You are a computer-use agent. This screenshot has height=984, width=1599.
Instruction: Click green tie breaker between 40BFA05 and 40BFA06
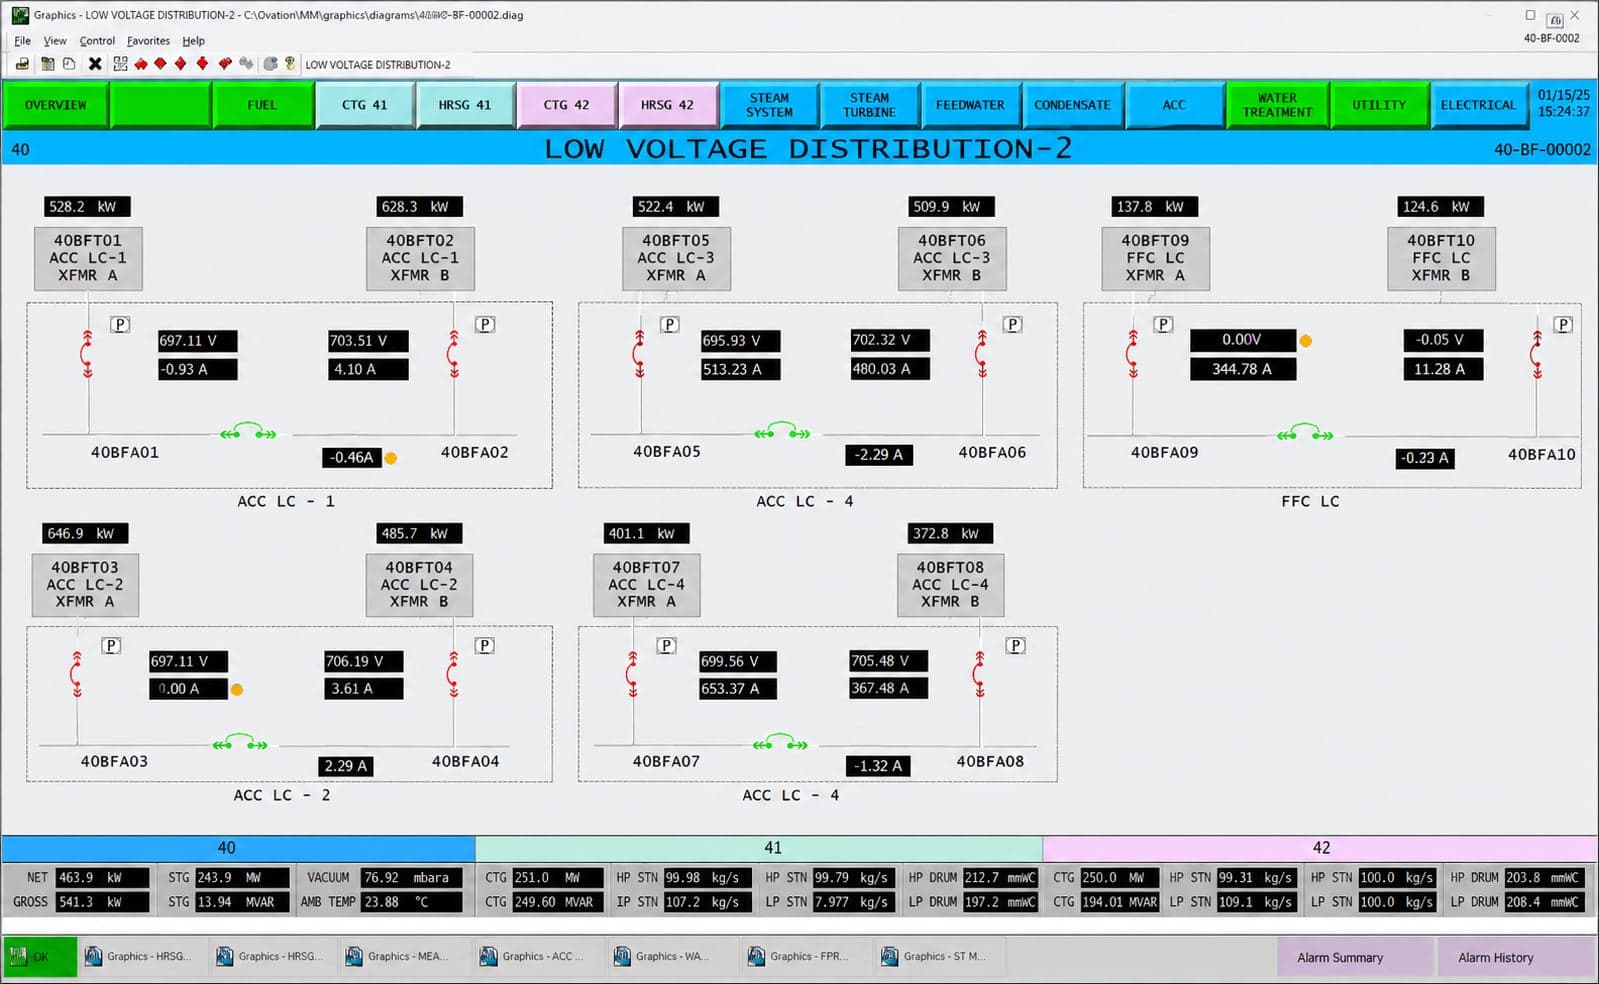(781, 431)
